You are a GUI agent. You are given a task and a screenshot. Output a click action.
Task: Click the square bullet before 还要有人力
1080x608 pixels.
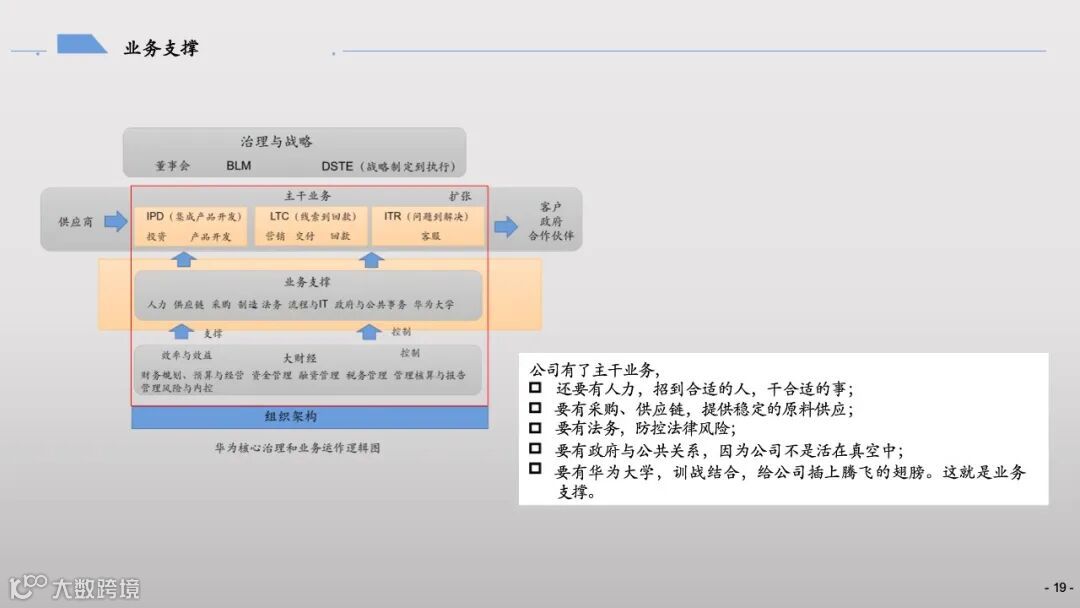click(535, 388)
